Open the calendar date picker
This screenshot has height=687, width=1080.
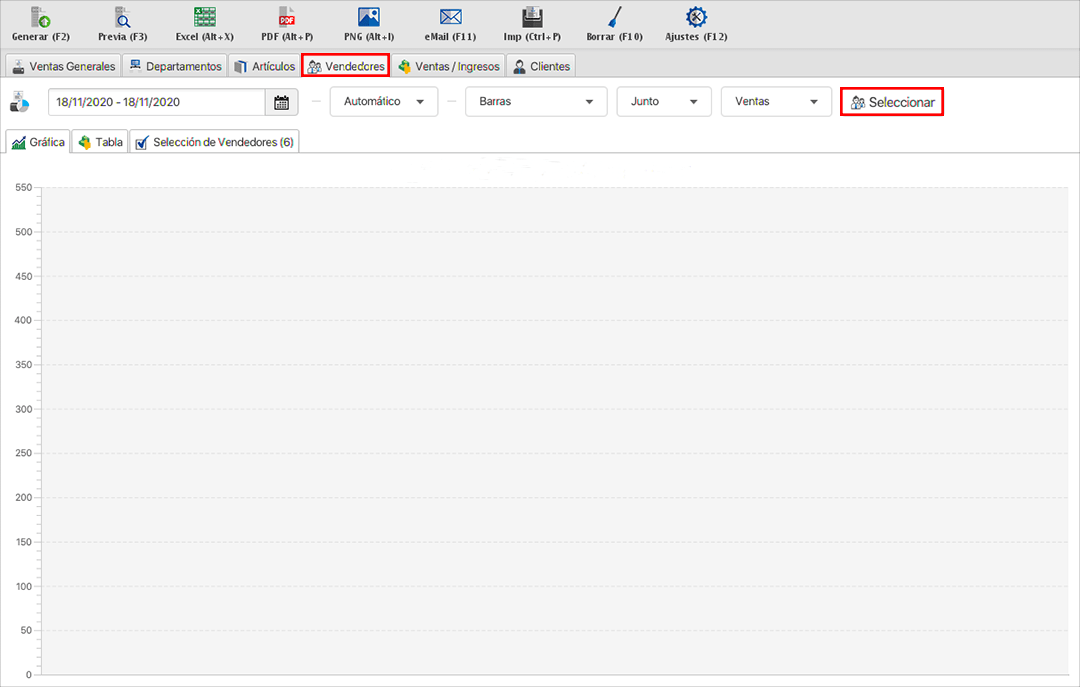[281, 102]
